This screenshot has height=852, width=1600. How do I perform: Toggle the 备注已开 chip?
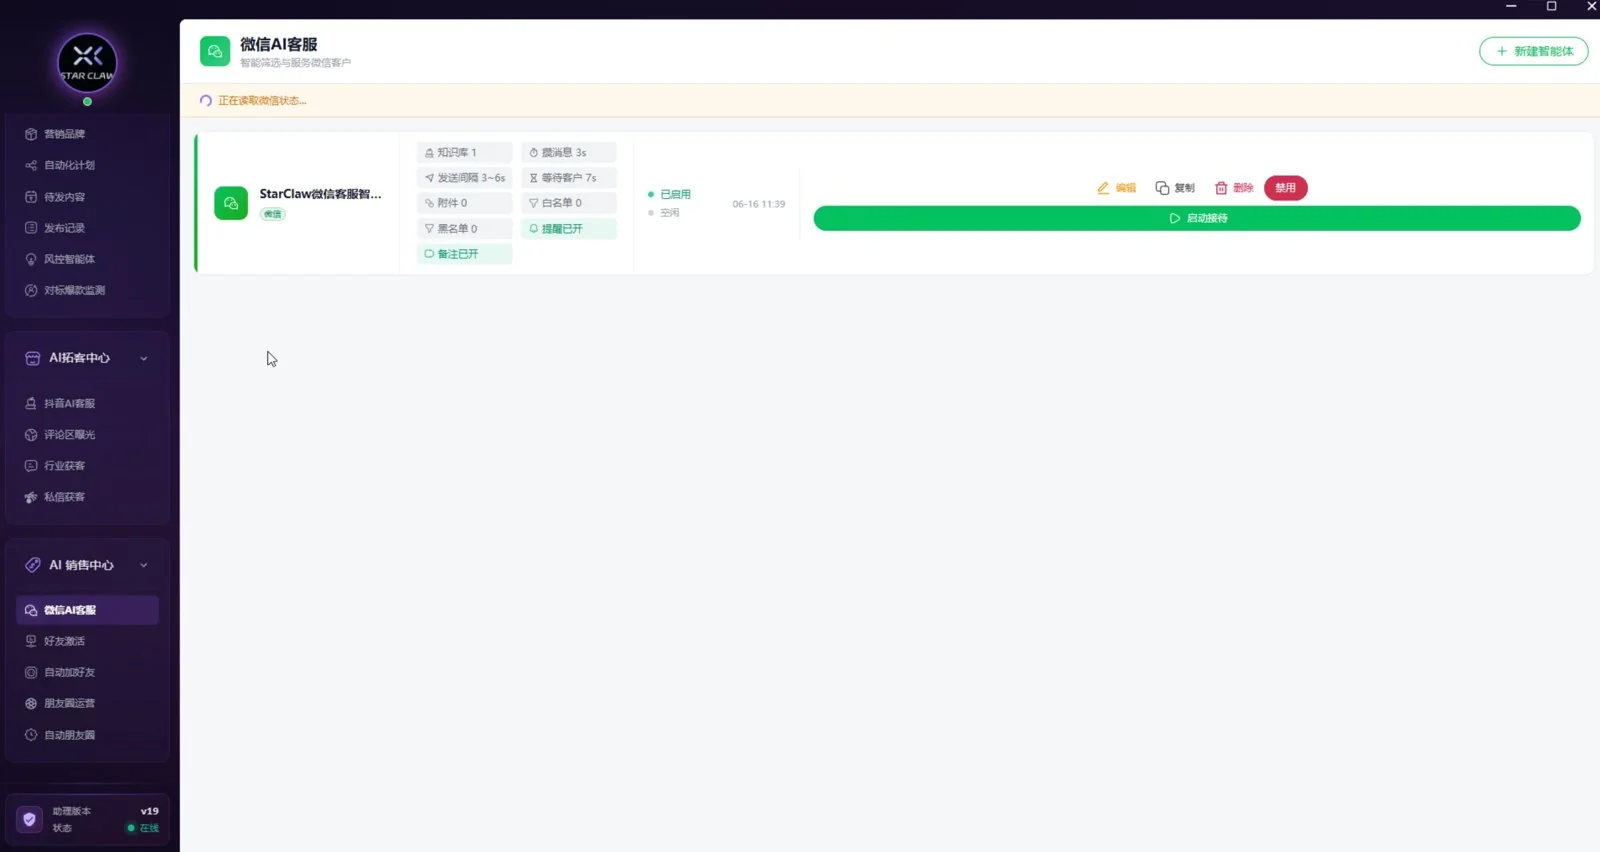(x=464, y=254)
